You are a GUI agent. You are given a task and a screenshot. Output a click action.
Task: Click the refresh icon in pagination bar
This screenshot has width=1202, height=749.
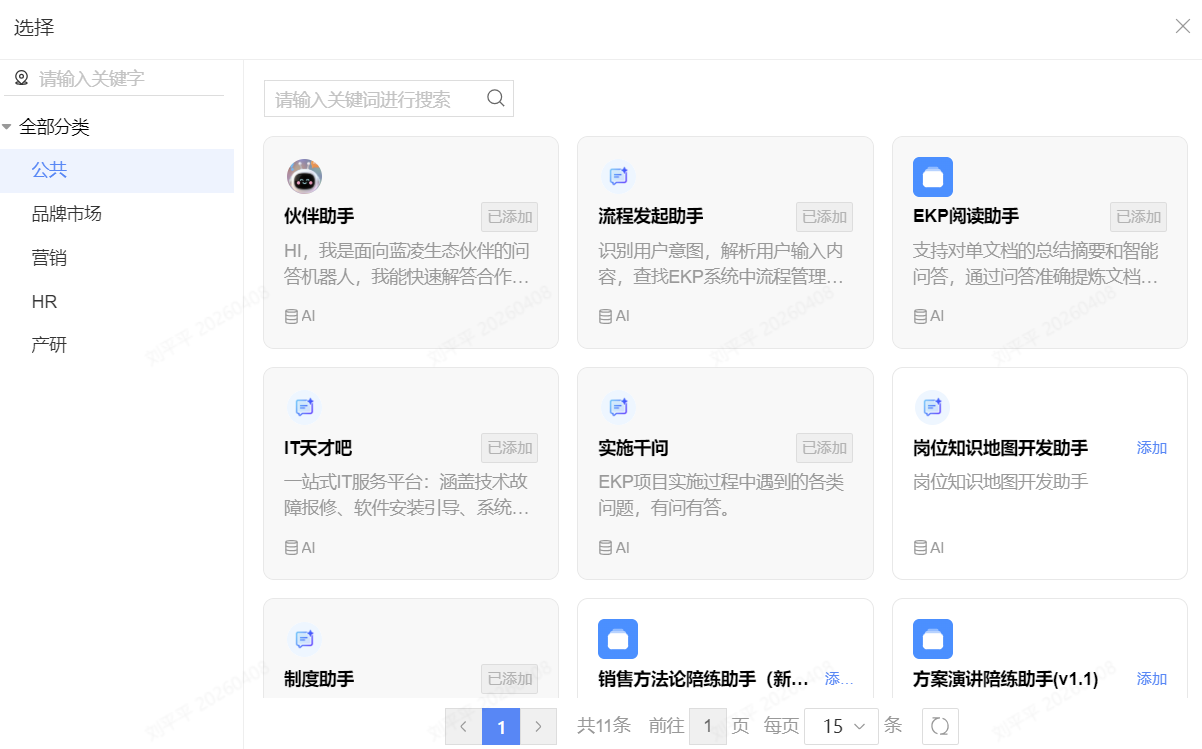coord(940,726)
